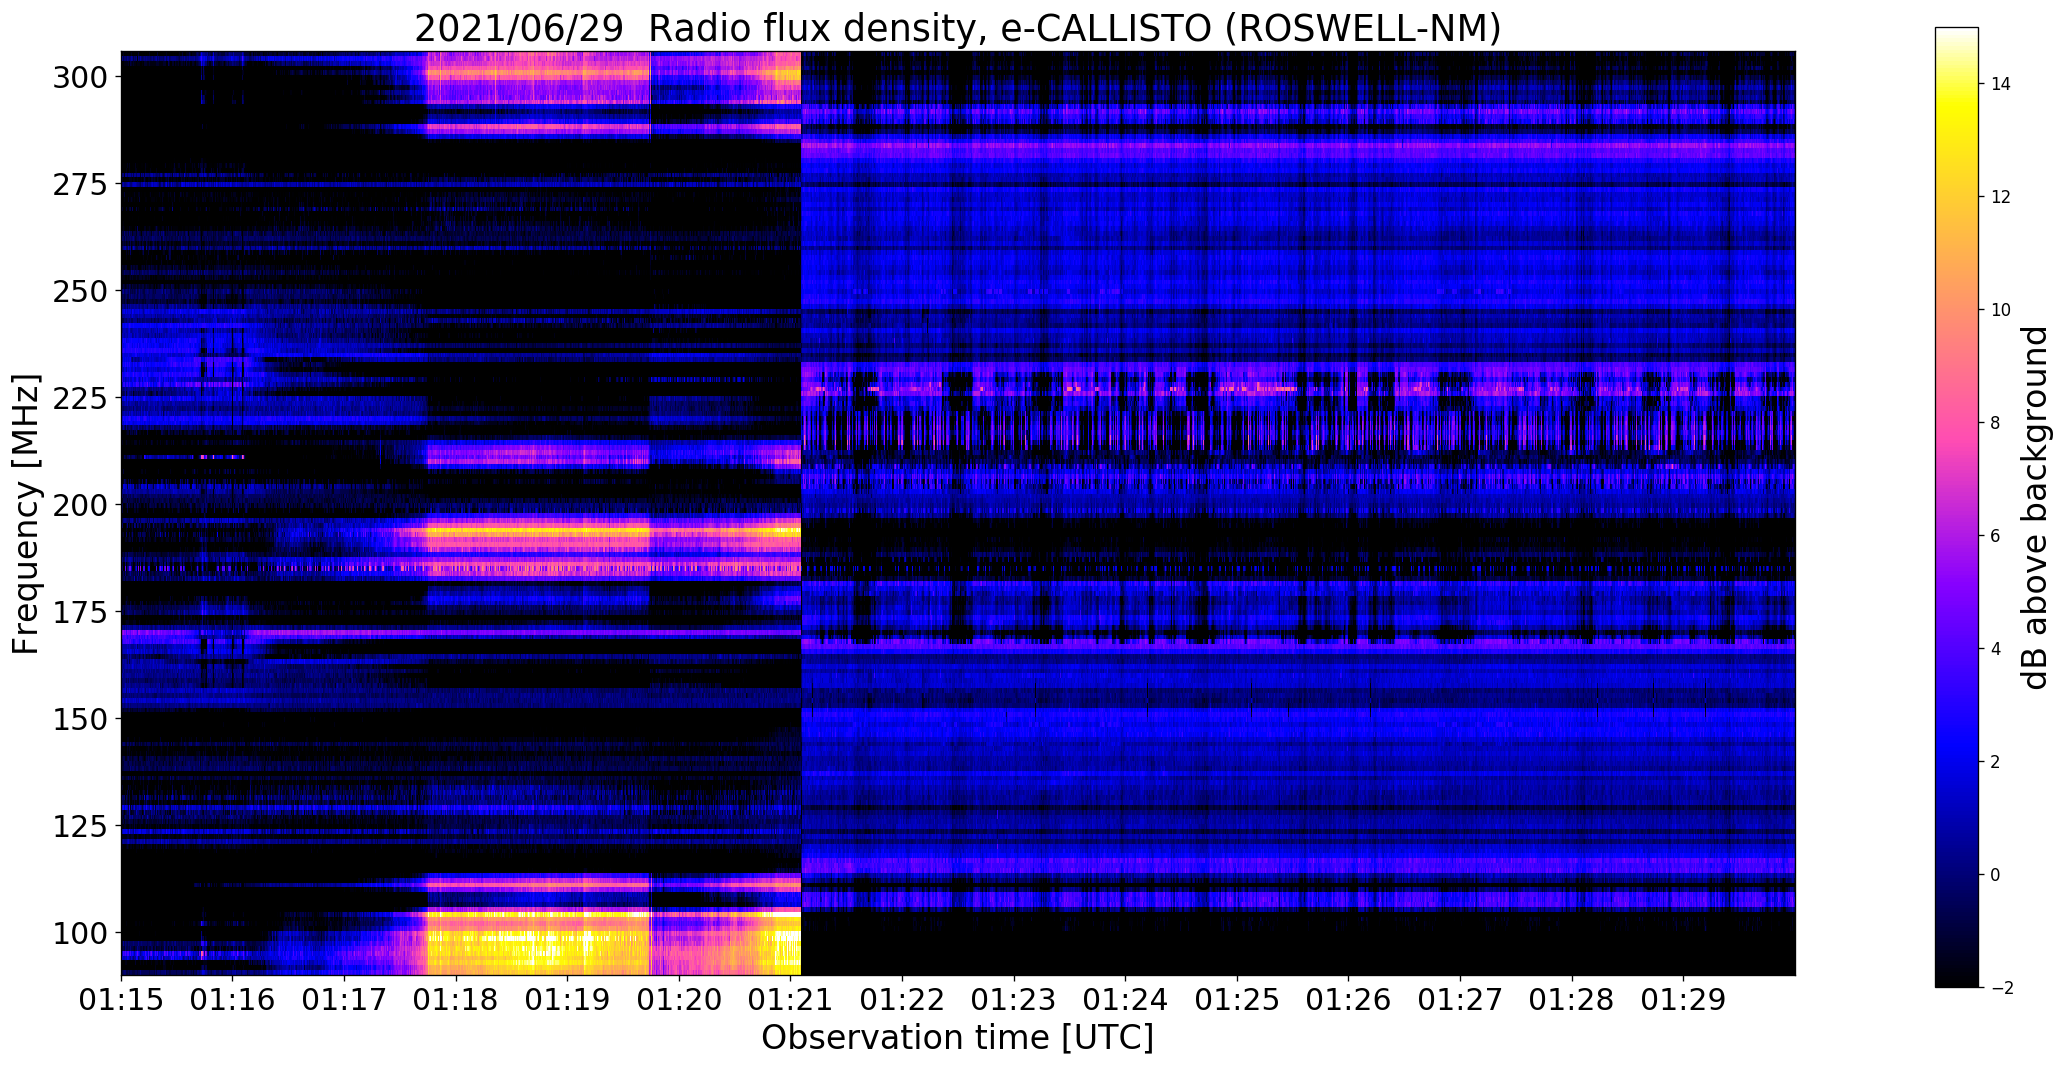Click the 01:26 time tick label

1349,1001
